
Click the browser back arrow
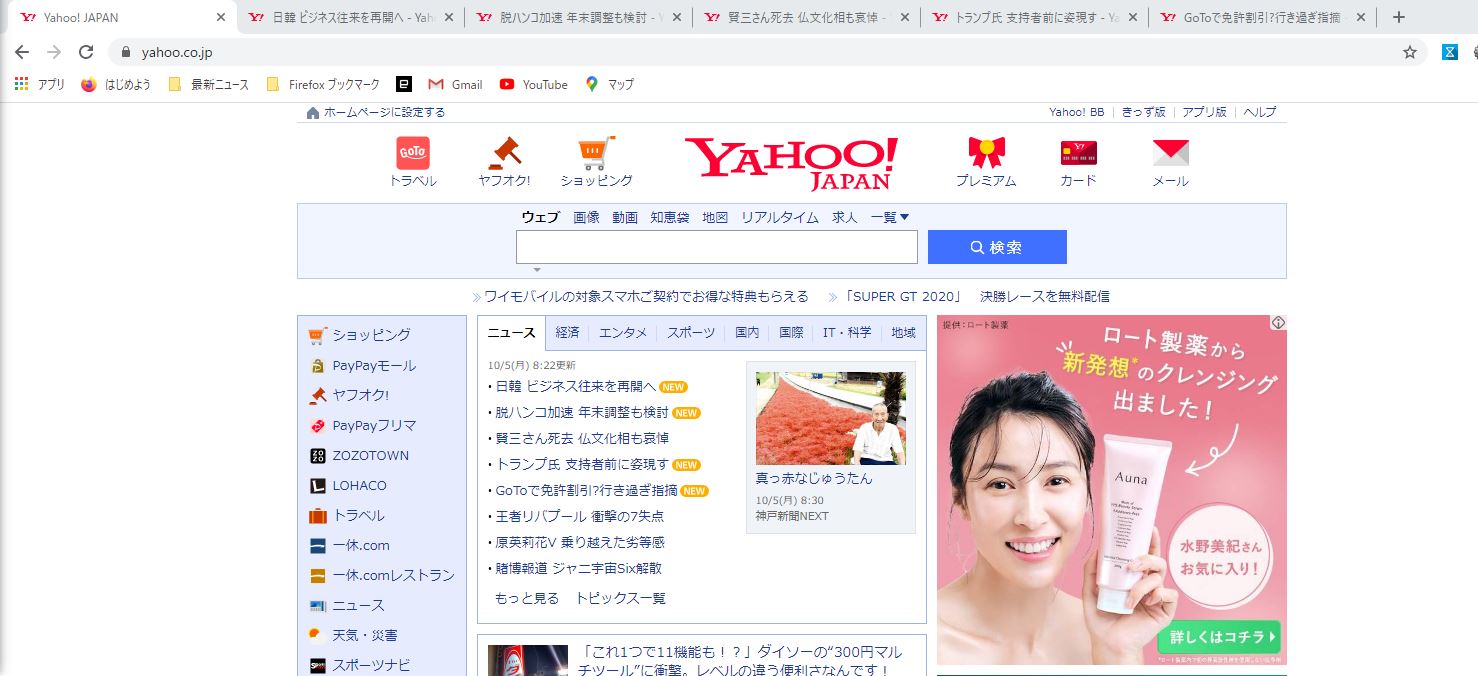coord(22,52)
